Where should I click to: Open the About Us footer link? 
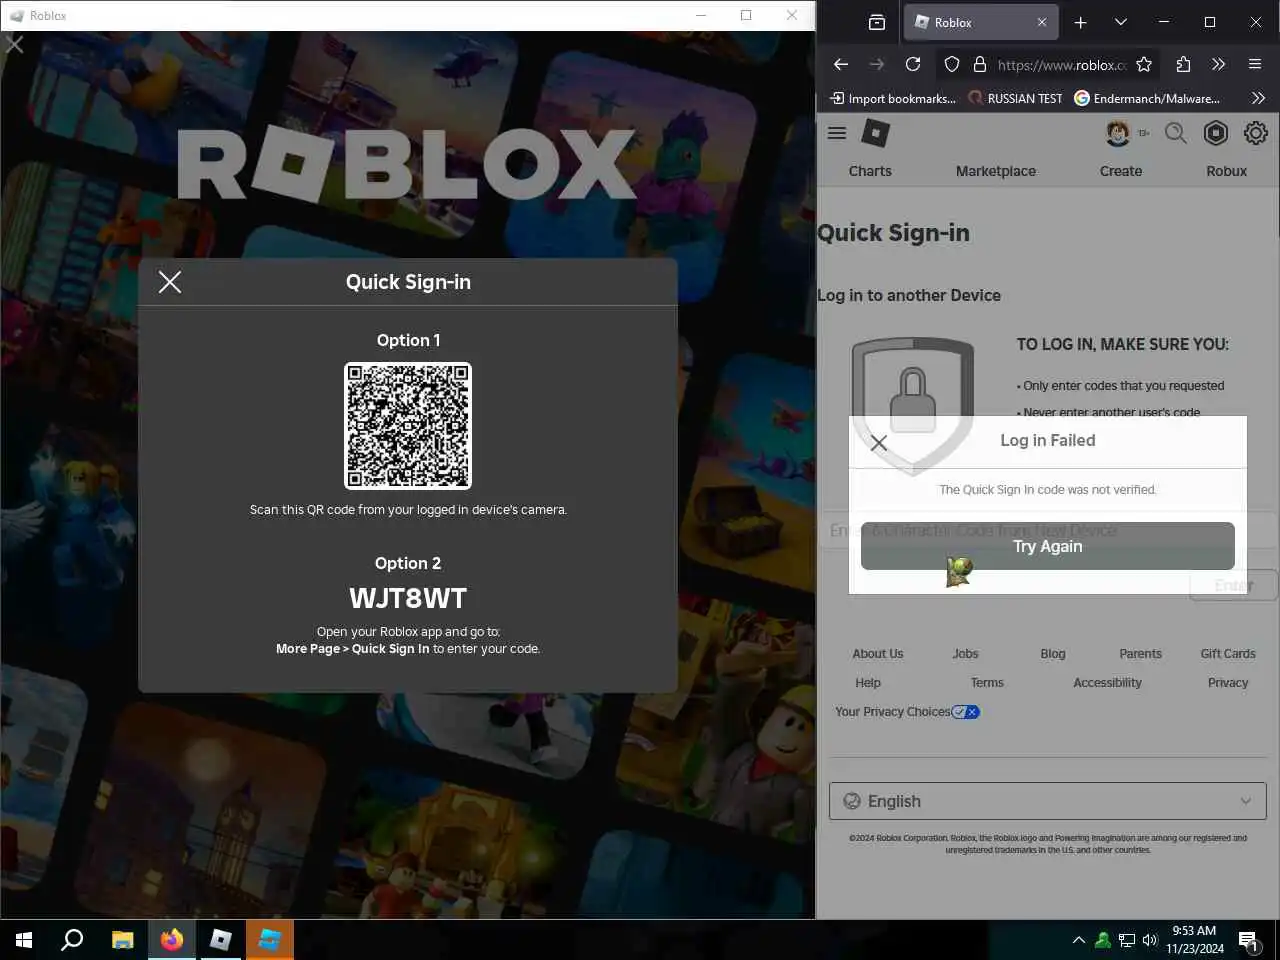pyautogui.click(x=878, y=654)
